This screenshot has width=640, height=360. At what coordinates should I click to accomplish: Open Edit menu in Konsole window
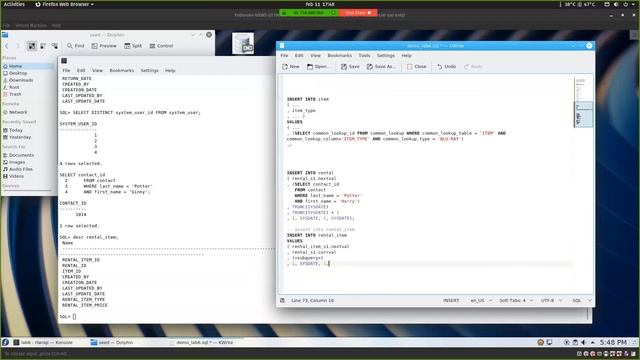tap(81, 71)
